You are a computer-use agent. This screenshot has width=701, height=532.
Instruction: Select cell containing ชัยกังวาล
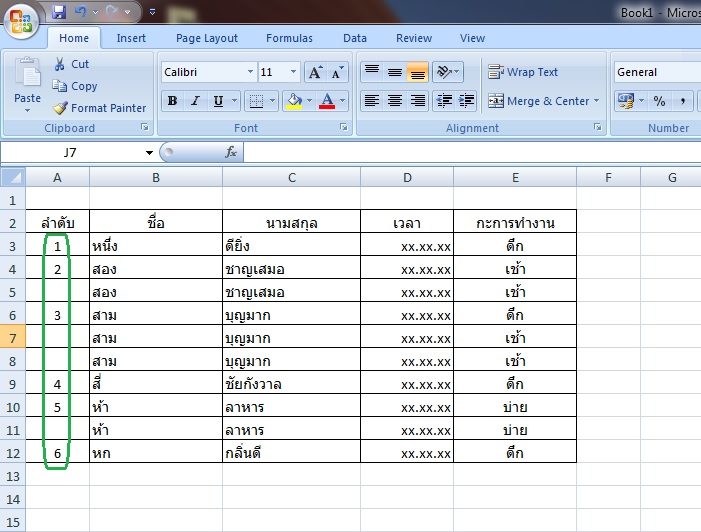tap(291, 384)
